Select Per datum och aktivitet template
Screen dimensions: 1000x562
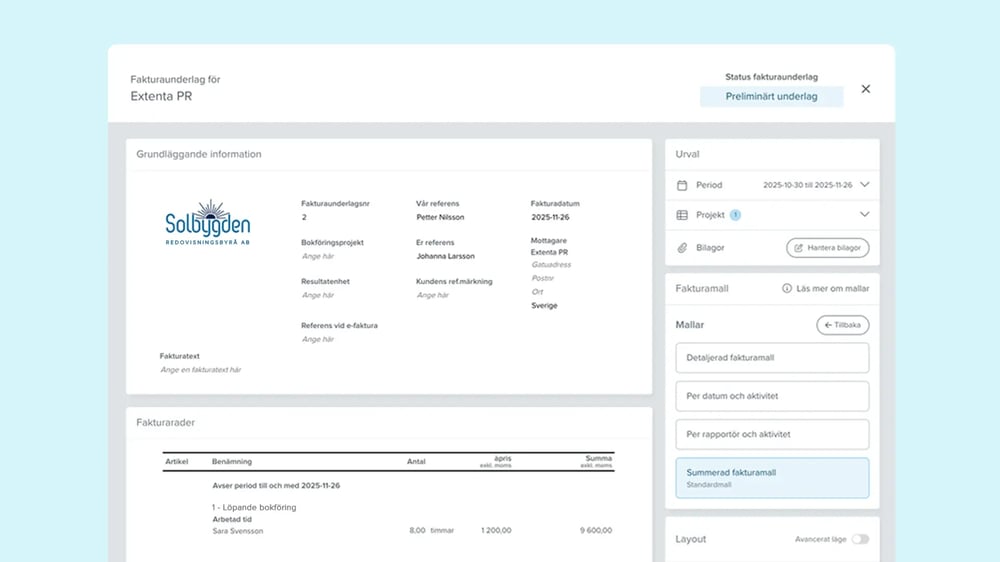coord(772,396)
